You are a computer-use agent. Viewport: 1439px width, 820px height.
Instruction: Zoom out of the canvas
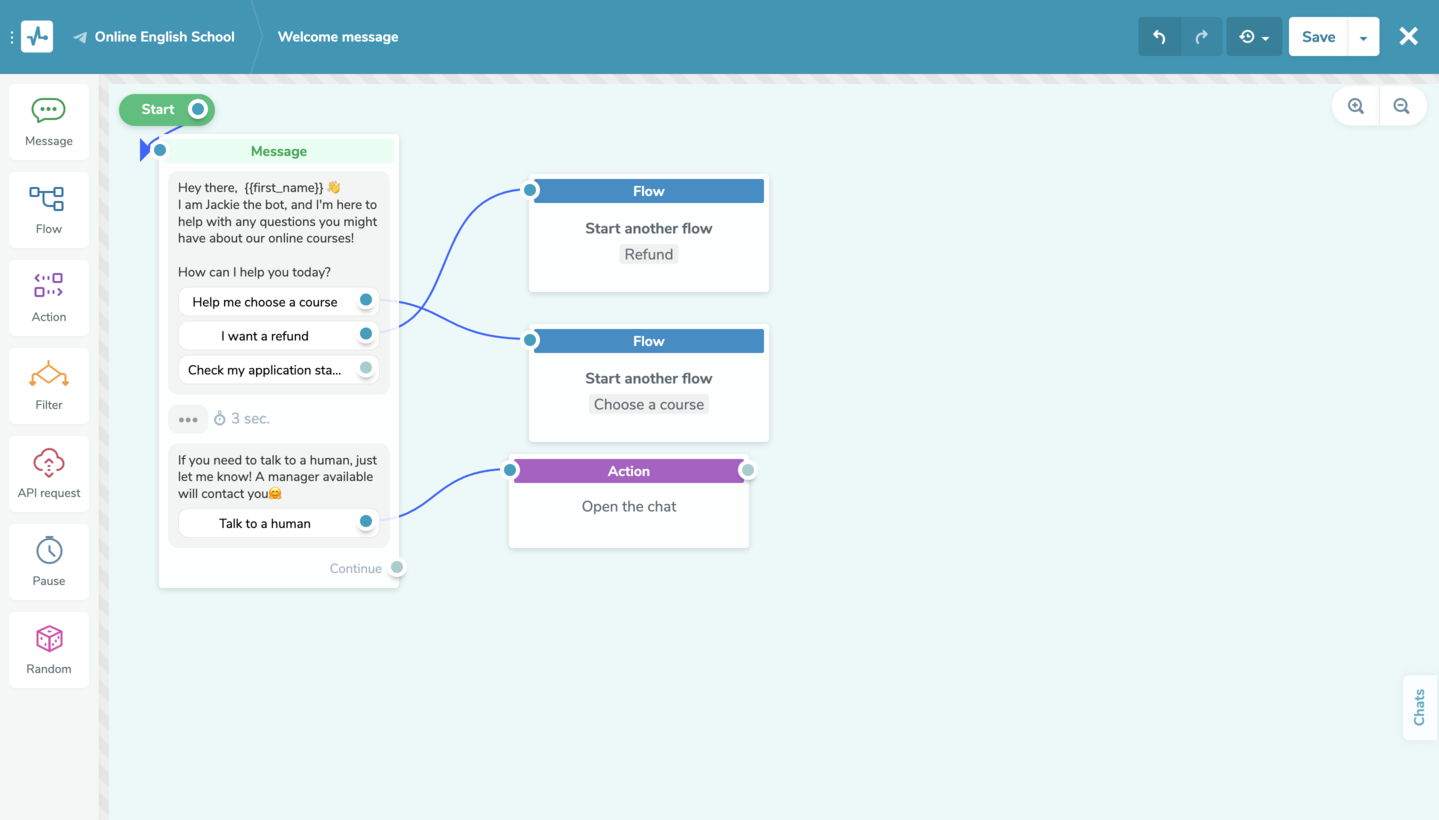click(x=1401, y=106)
